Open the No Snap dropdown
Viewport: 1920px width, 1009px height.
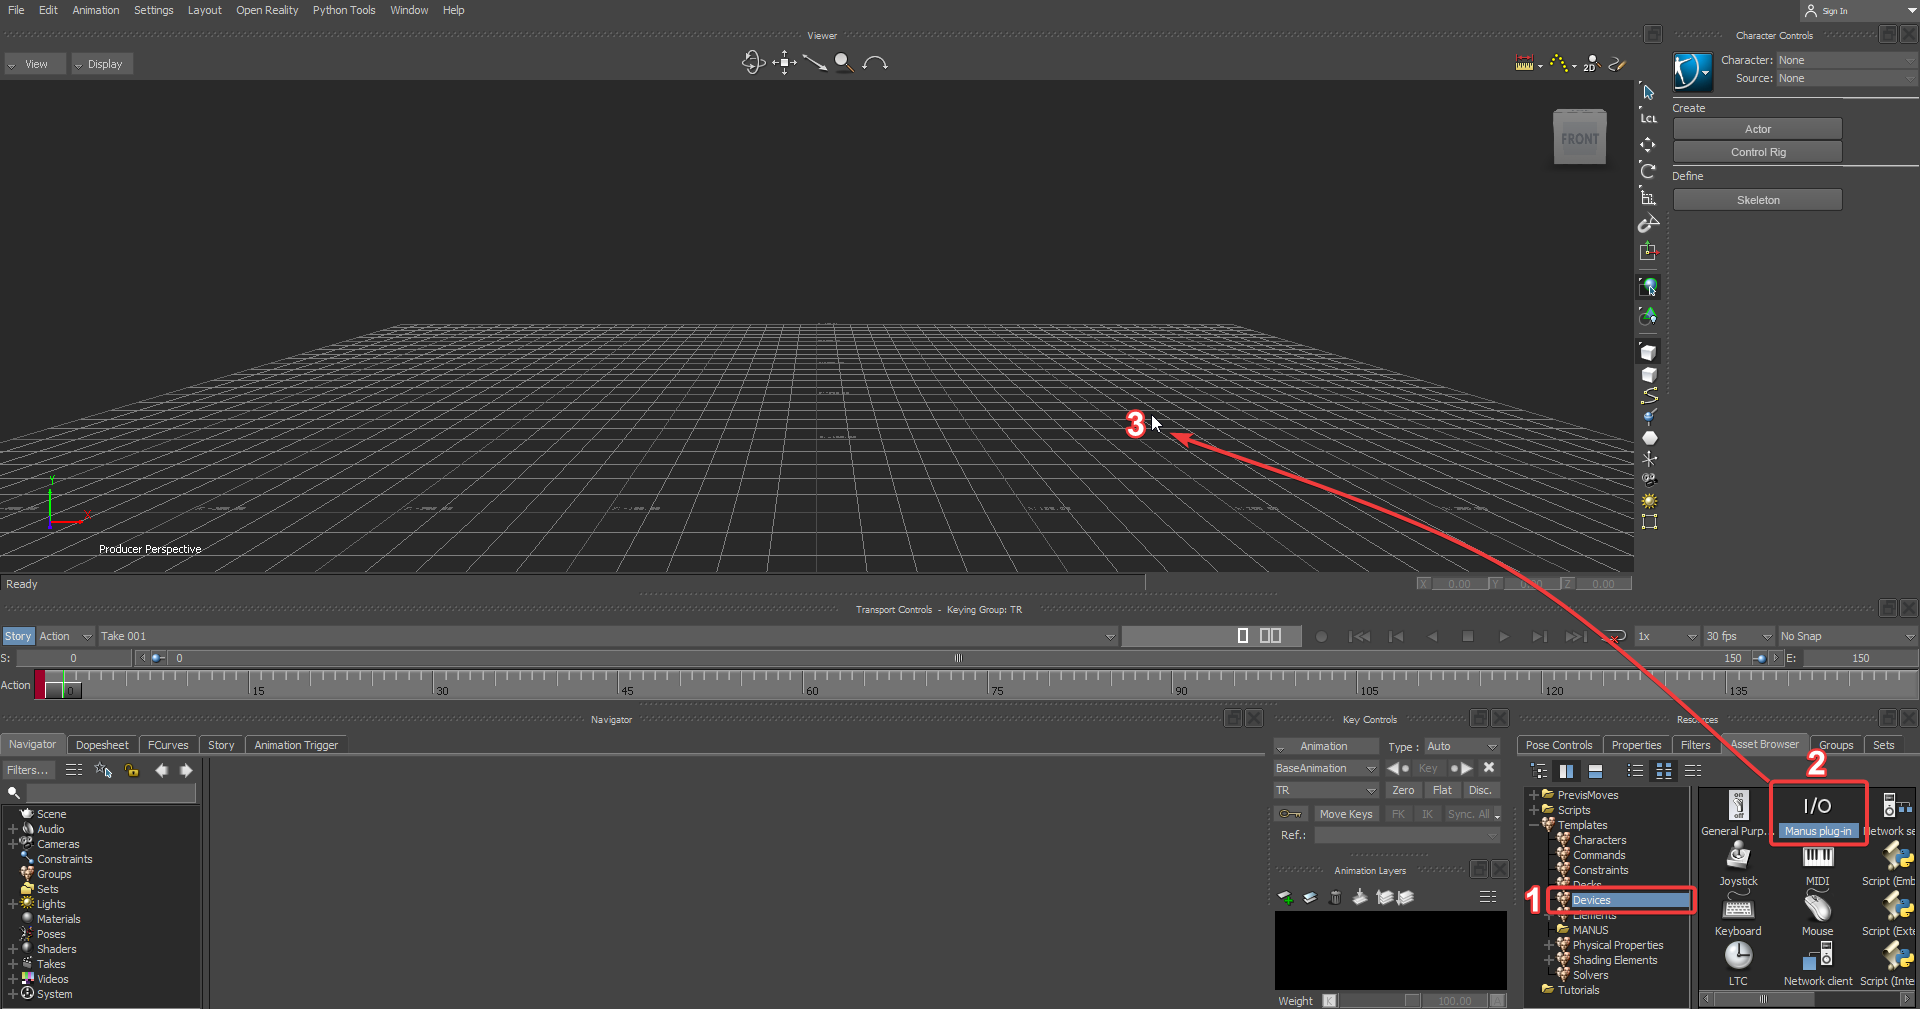[1846, 636]
